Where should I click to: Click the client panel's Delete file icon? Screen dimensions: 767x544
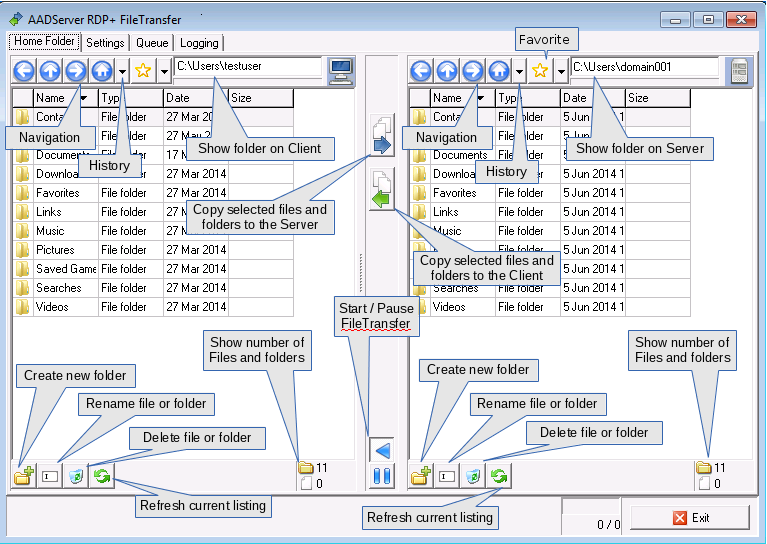pos(76,476)
